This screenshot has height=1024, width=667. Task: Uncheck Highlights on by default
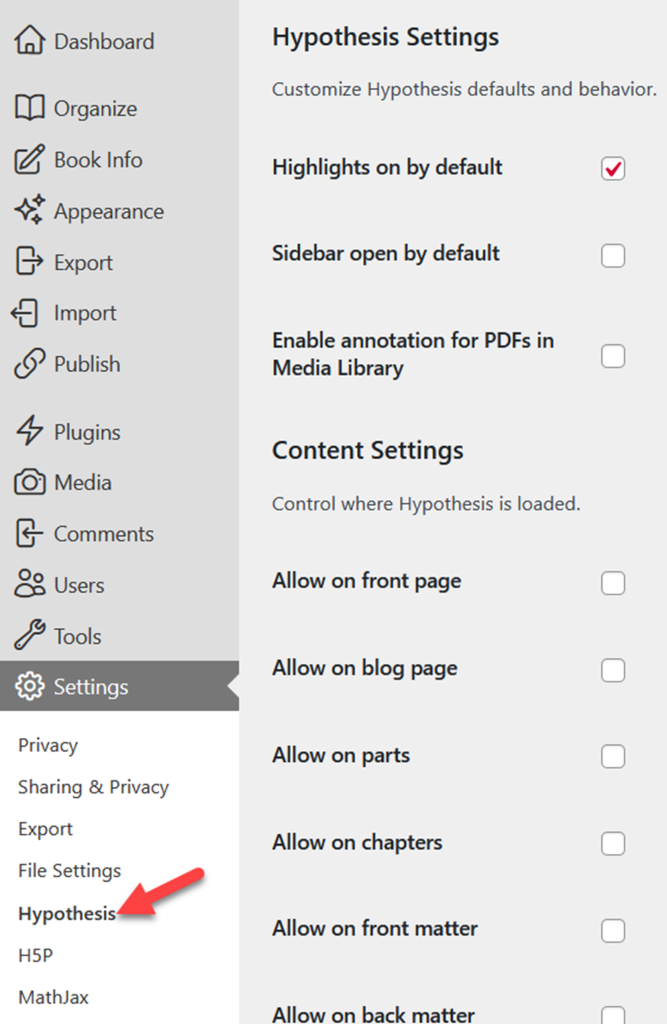pyautogui.click(x=613, y=169)
